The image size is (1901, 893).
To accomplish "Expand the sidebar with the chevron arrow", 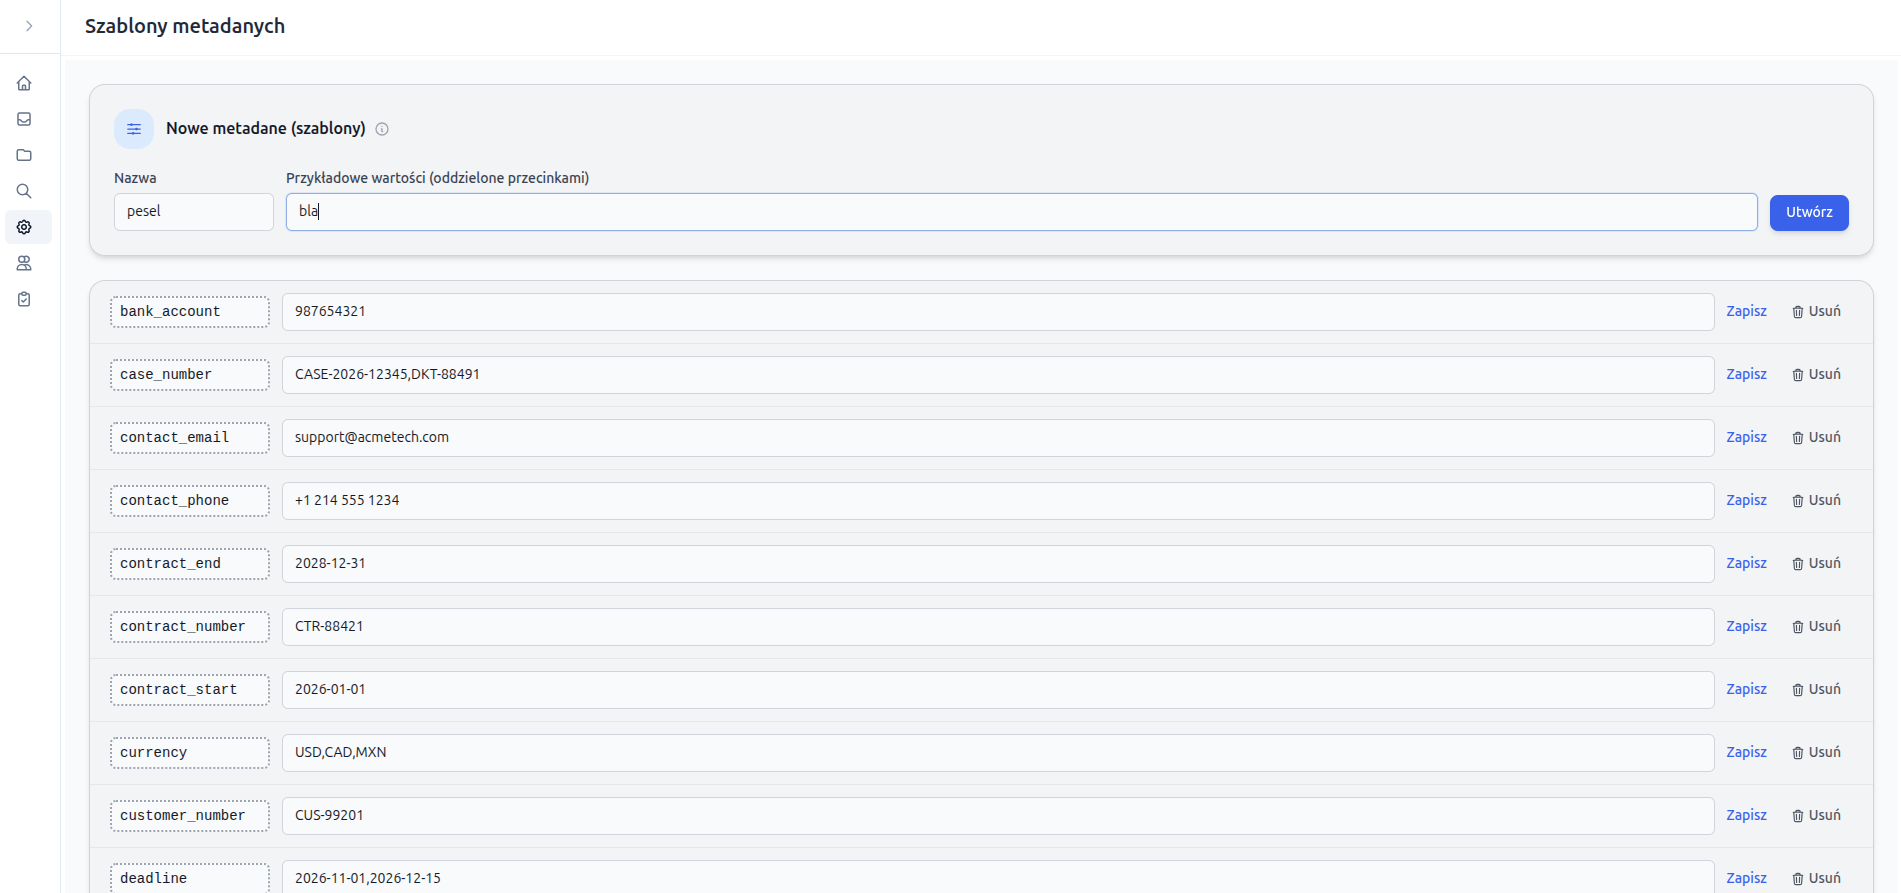I will click(x=29, y=26).
